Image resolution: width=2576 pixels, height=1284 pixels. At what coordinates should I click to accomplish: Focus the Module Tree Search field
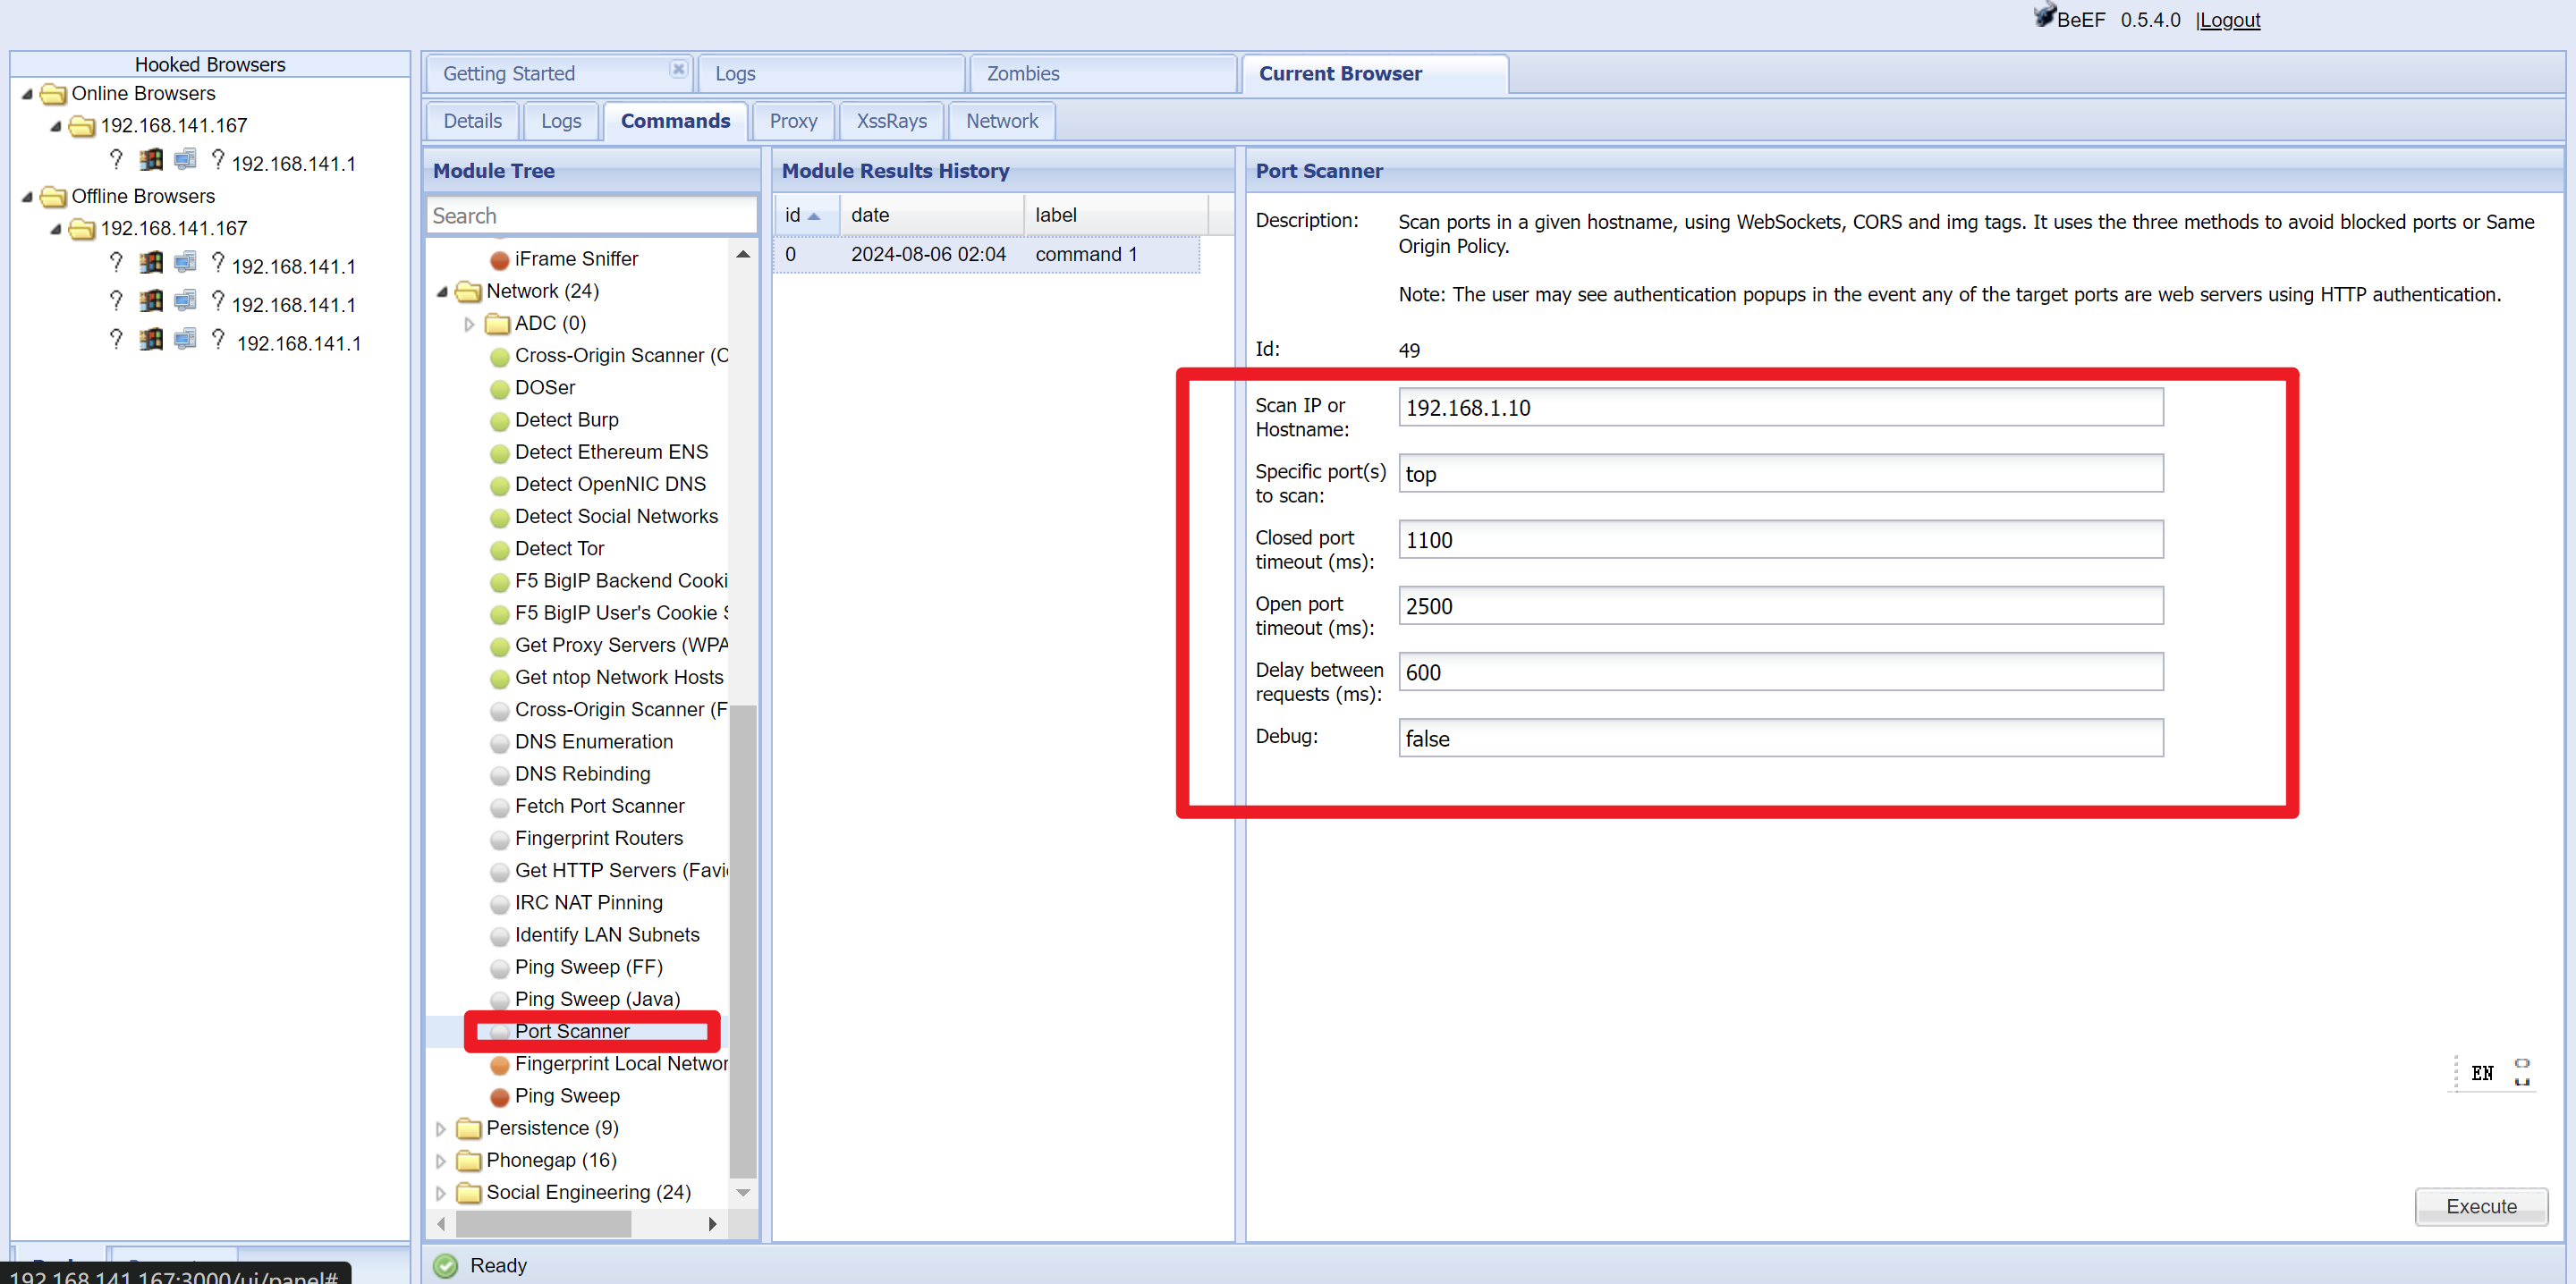click(x=592, y=216)
